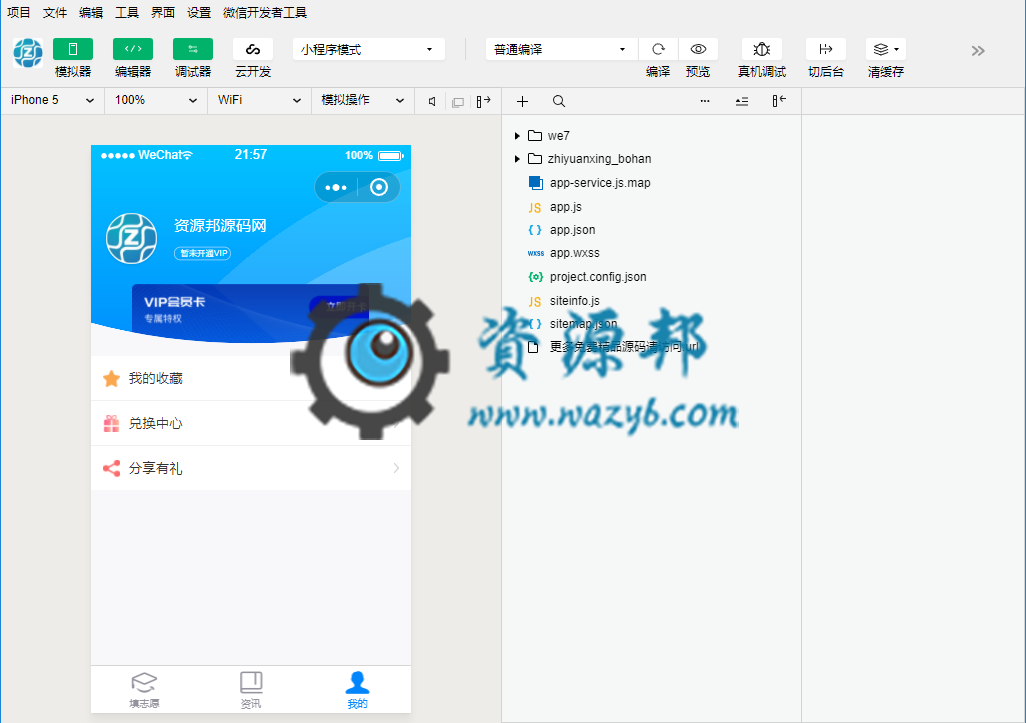This screenshot has width=1026, height=723.
Task: Toggle the 调试器 debugger panel button
Action: click(193, 49)
